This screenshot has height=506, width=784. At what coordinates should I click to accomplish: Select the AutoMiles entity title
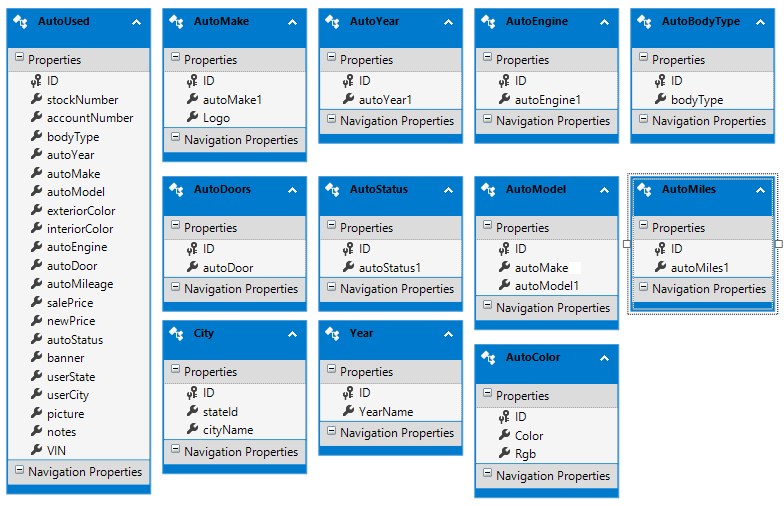(x=689, y=189)
